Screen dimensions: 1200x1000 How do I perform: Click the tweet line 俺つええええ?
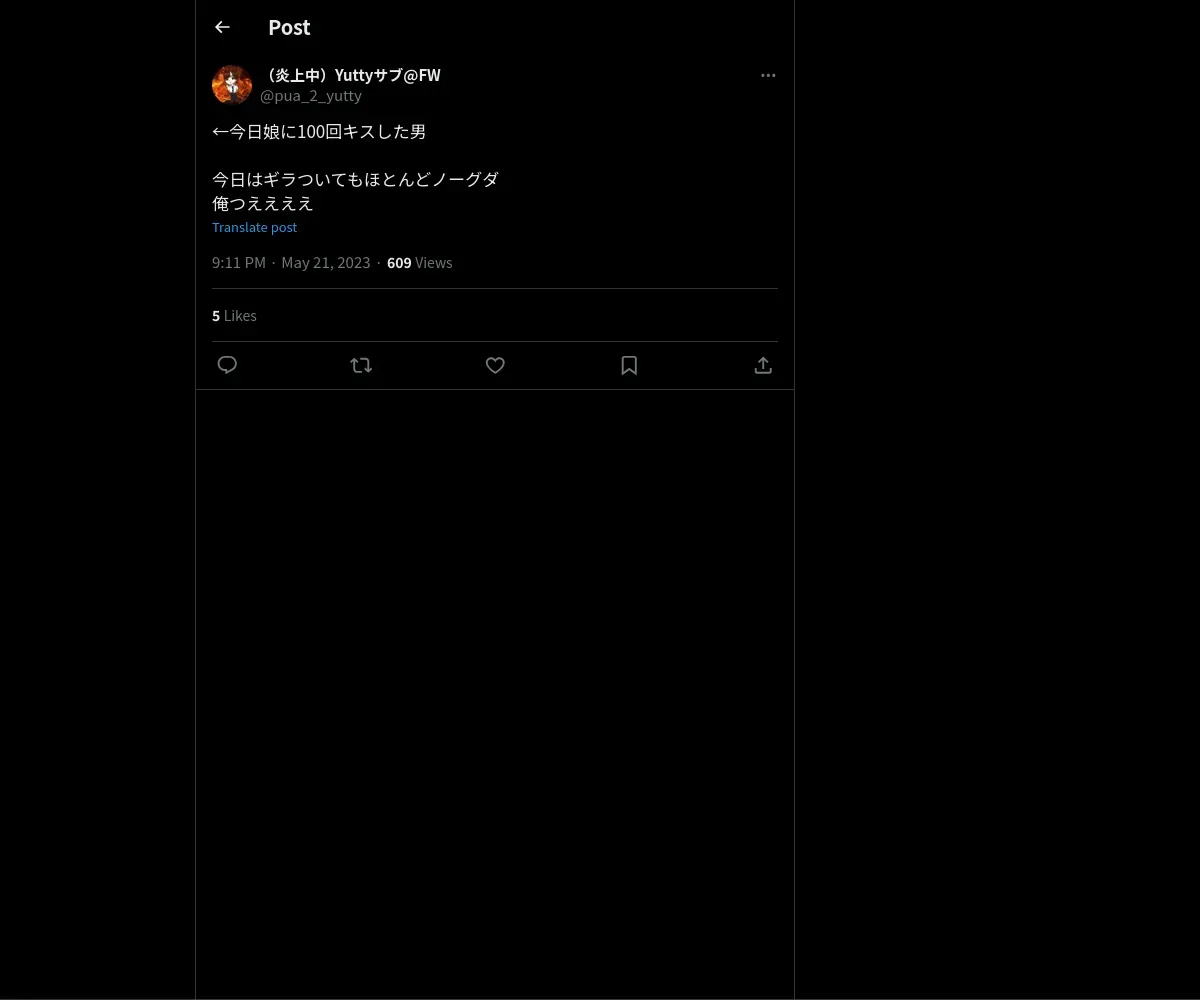coord(263,203)
